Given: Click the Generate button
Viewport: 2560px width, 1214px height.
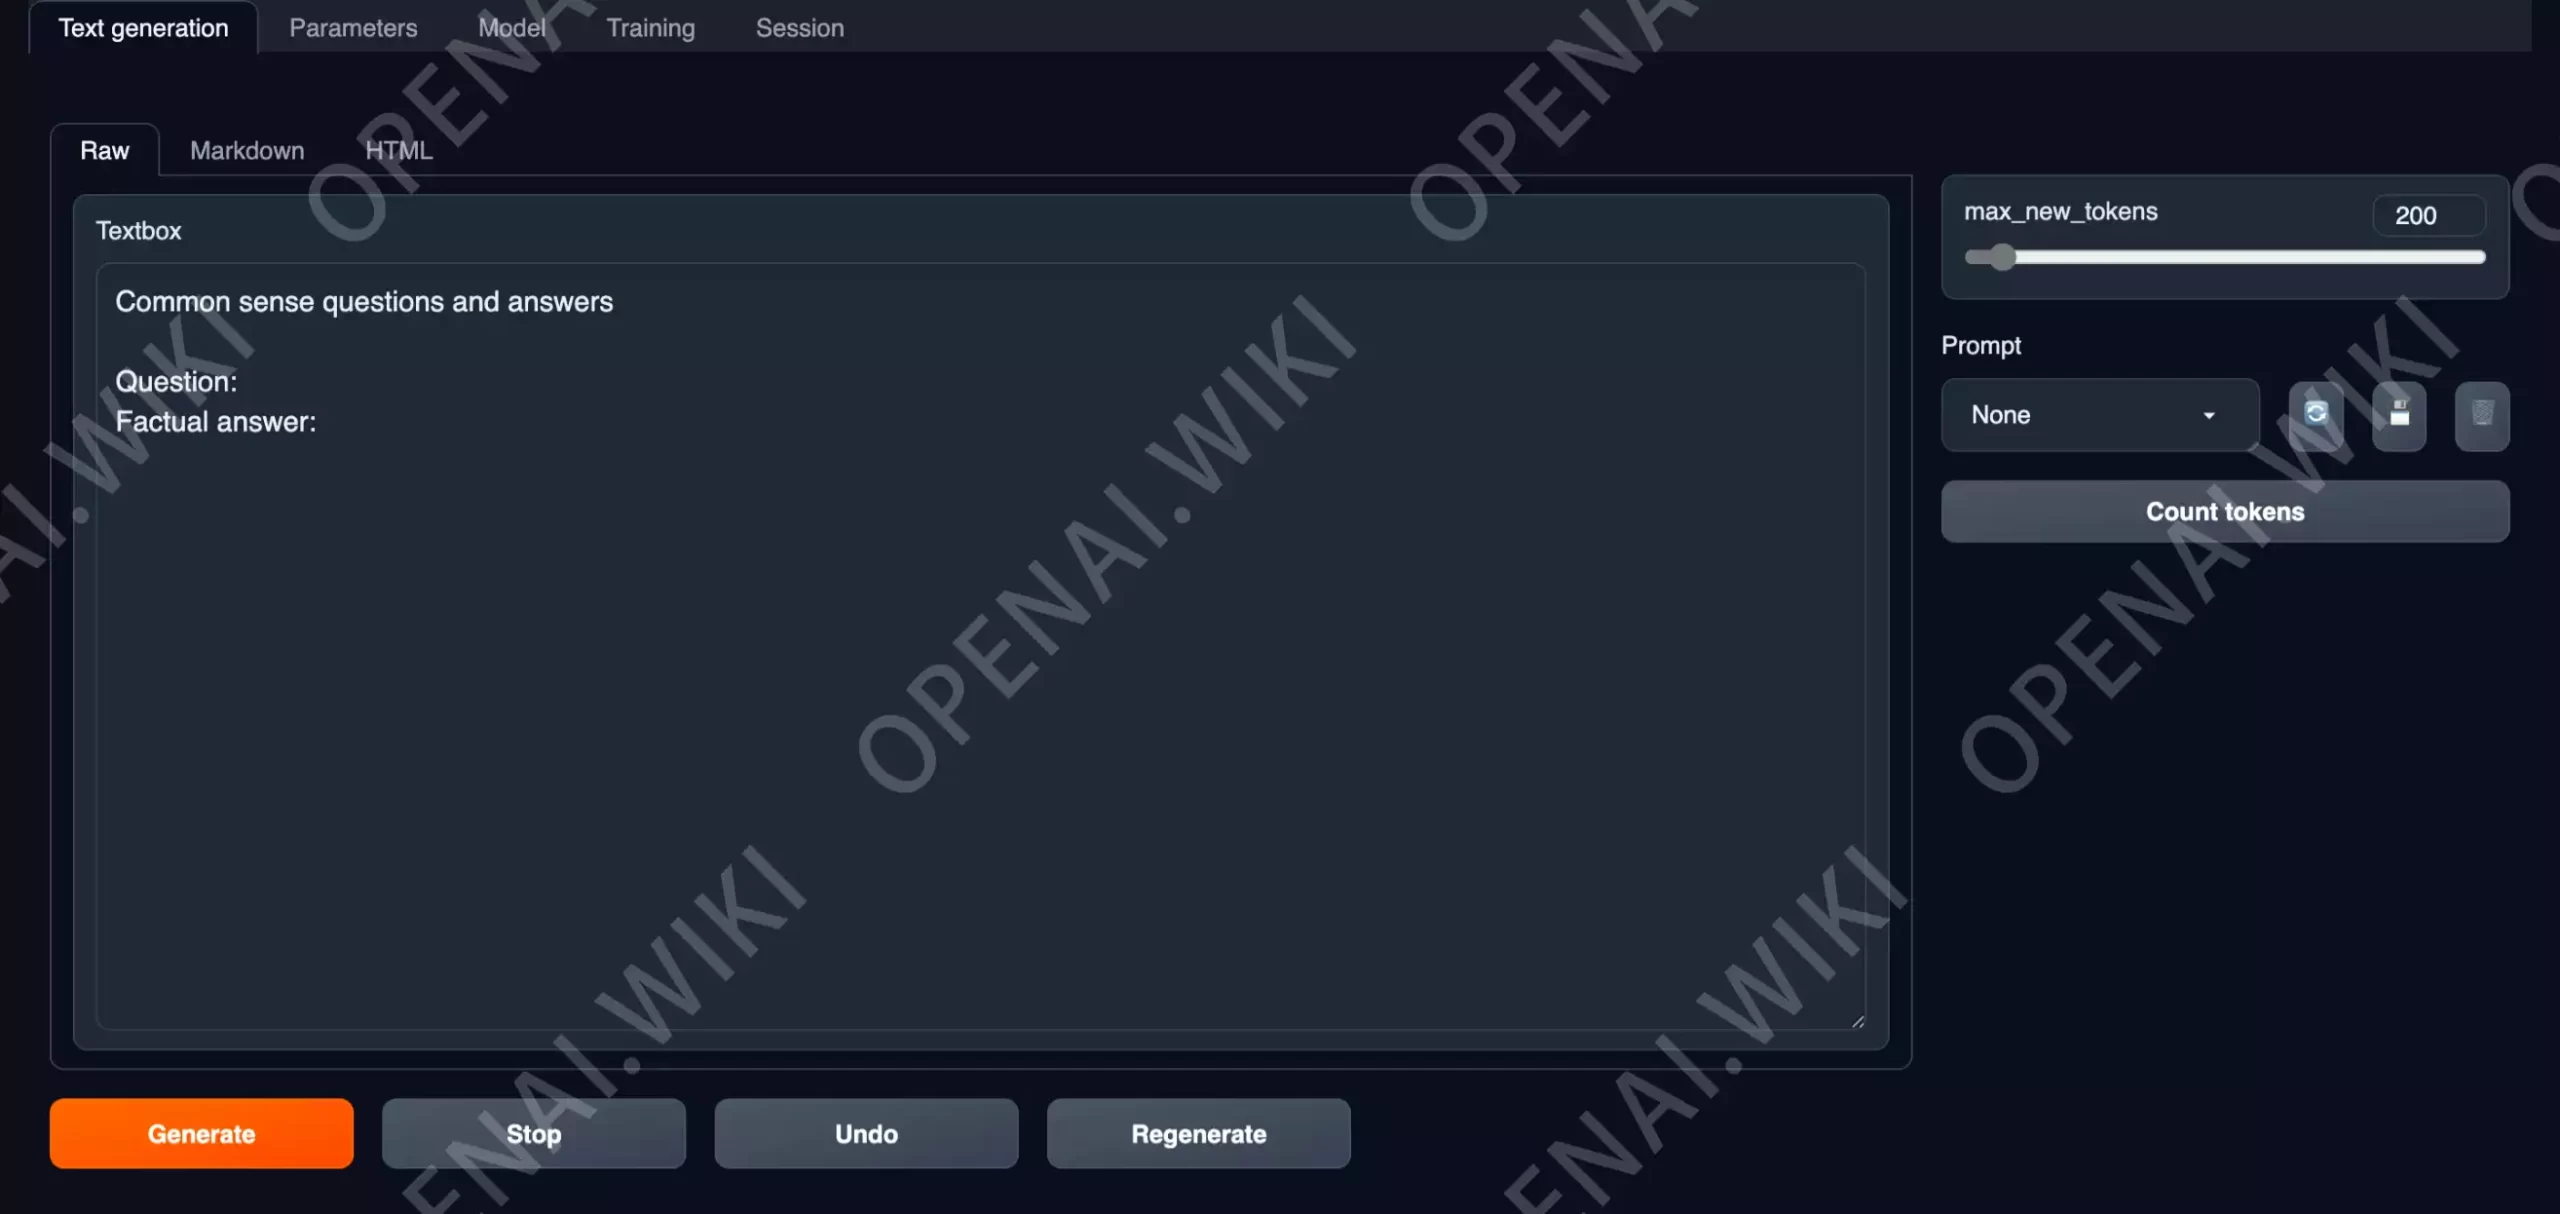Looking at the screenshot, I should [x=201, y=1132].
